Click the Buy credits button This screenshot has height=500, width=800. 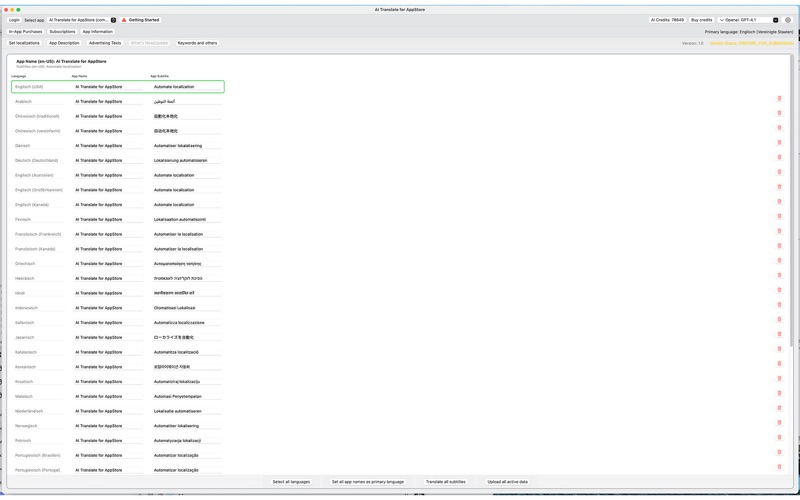[x=702, y=20]
